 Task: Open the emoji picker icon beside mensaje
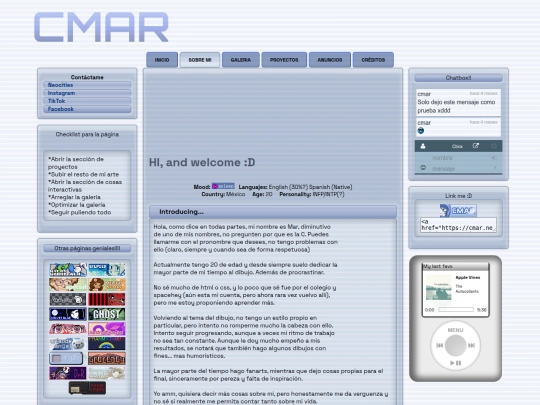tap(423, 168)
